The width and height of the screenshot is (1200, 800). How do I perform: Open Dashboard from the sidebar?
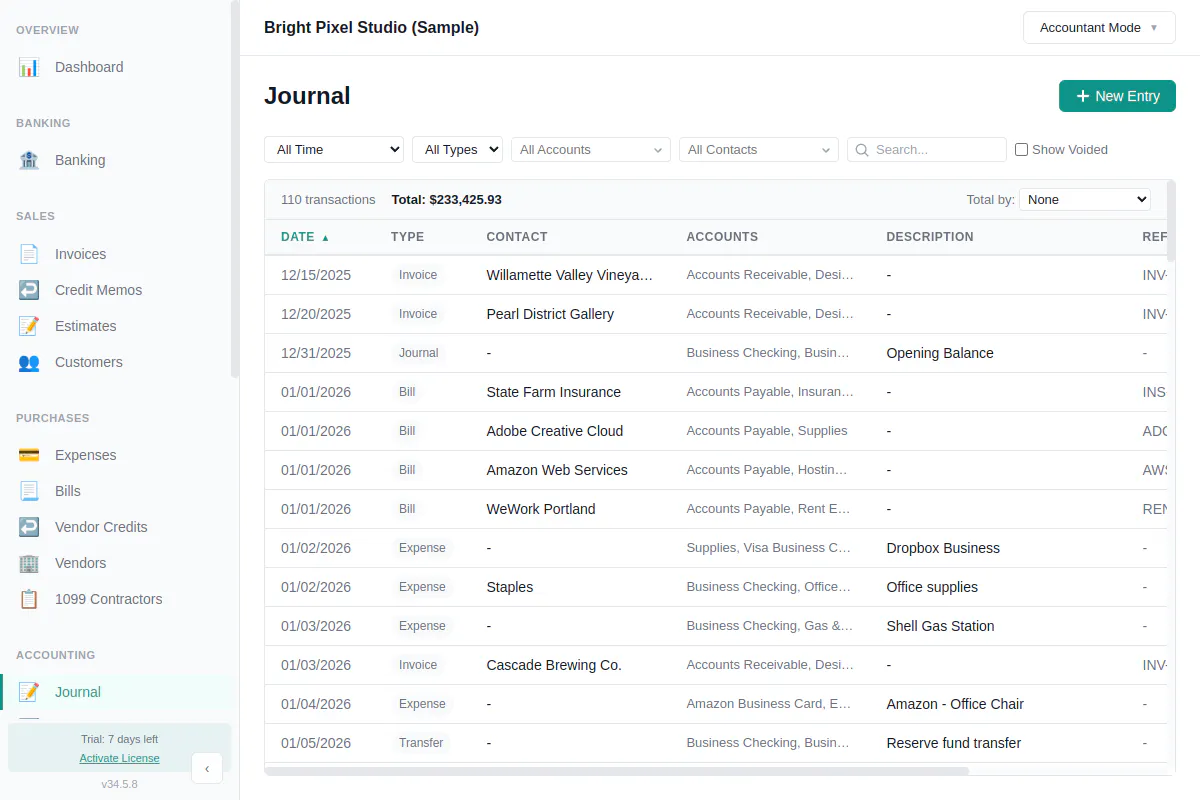(x=120, y=67)
